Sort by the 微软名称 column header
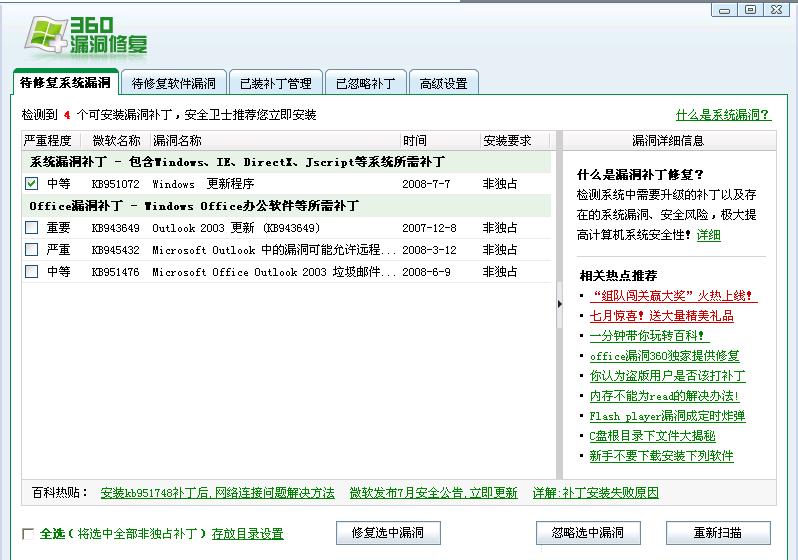This screenshot has width=798, height=560. click(x=116, y=141)
